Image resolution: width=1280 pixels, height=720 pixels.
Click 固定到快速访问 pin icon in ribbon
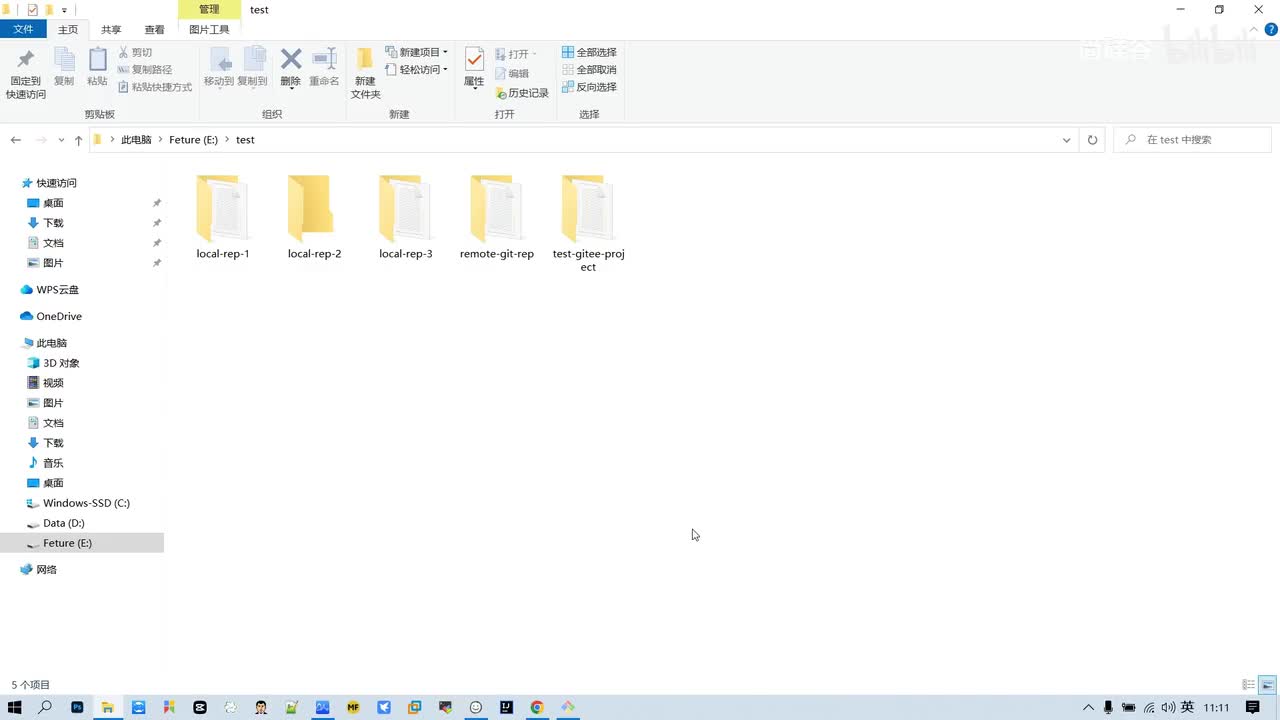click(26, 60)
